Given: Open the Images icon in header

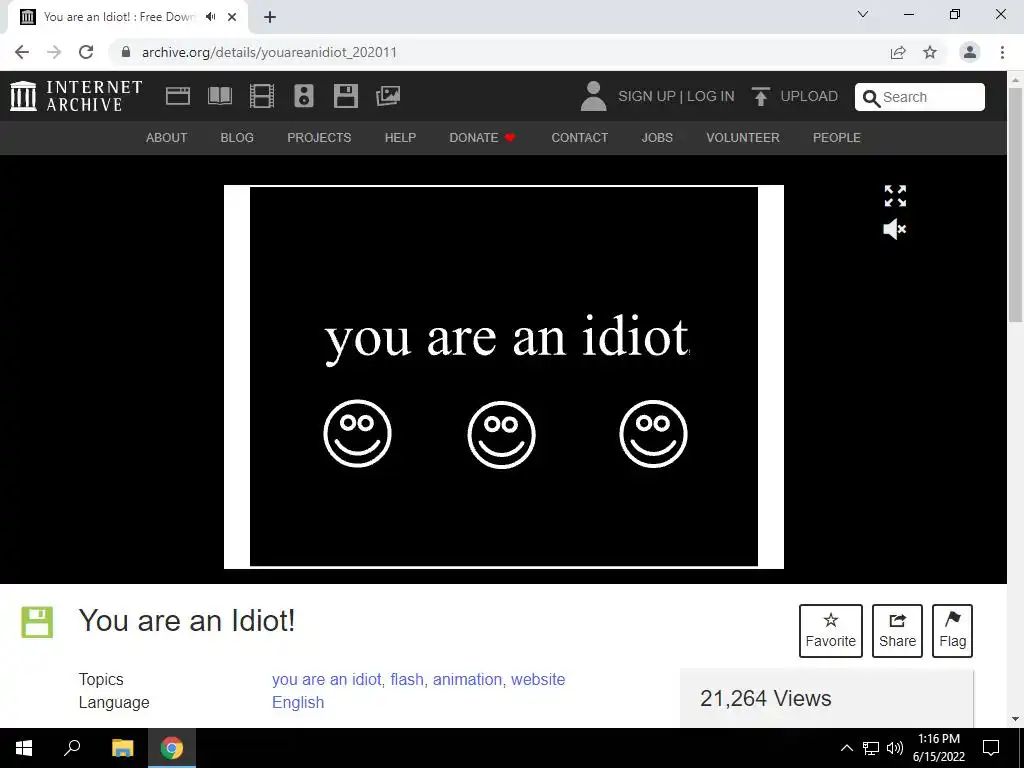Looking at the screenshot, I should [388, 96].
